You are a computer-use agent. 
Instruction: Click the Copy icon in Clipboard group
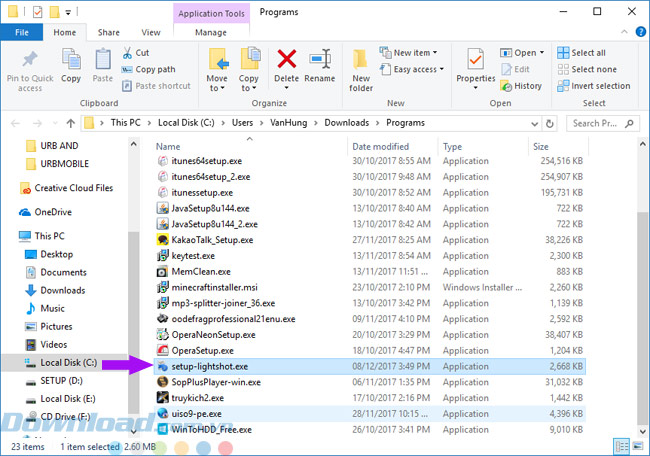71,66
